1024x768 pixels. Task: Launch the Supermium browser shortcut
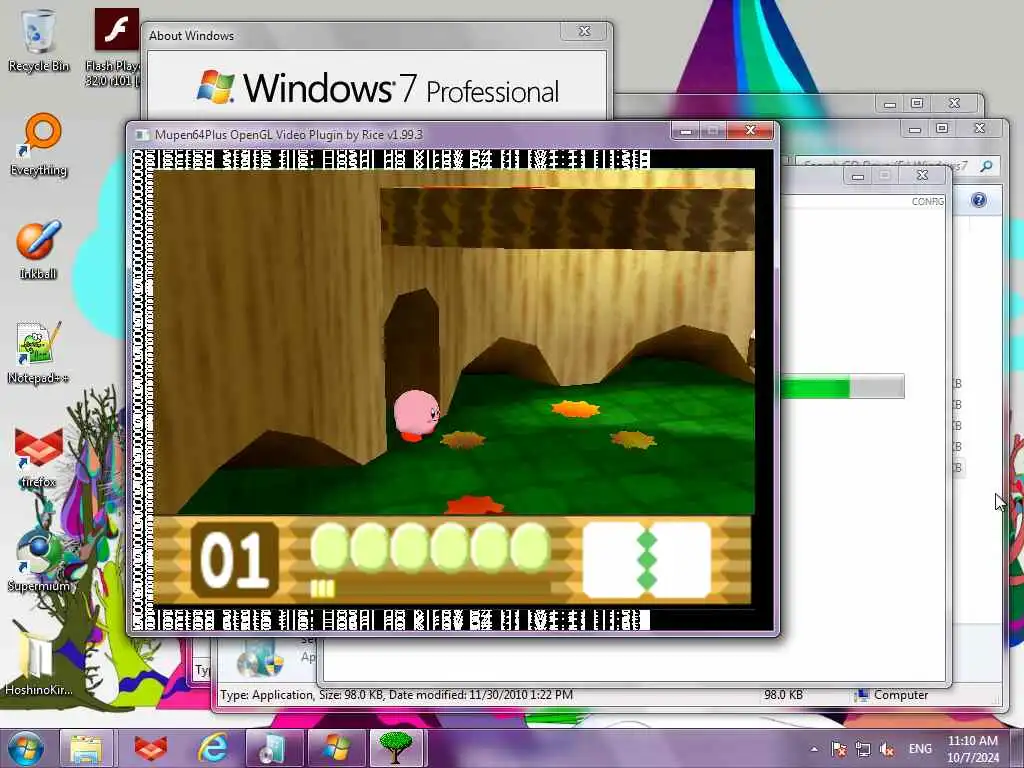[x=39, y=560]
